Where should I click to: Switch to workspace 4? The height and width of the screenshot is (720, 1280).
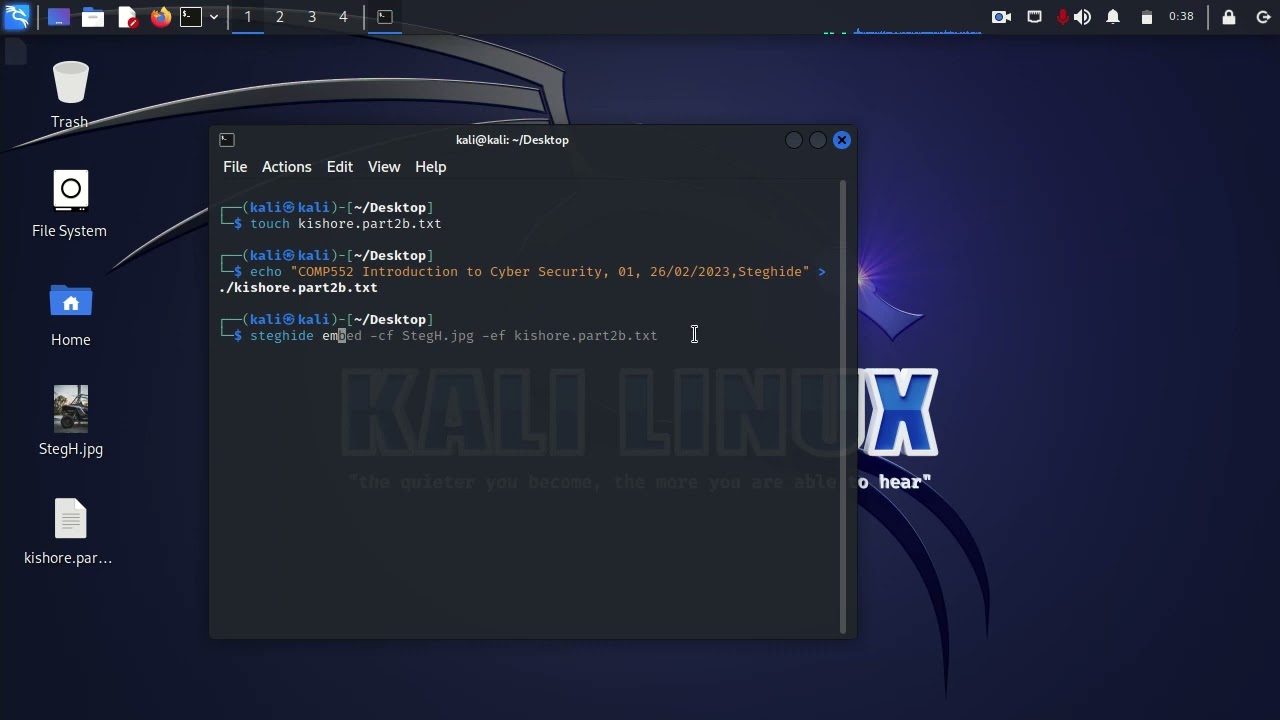343,17
